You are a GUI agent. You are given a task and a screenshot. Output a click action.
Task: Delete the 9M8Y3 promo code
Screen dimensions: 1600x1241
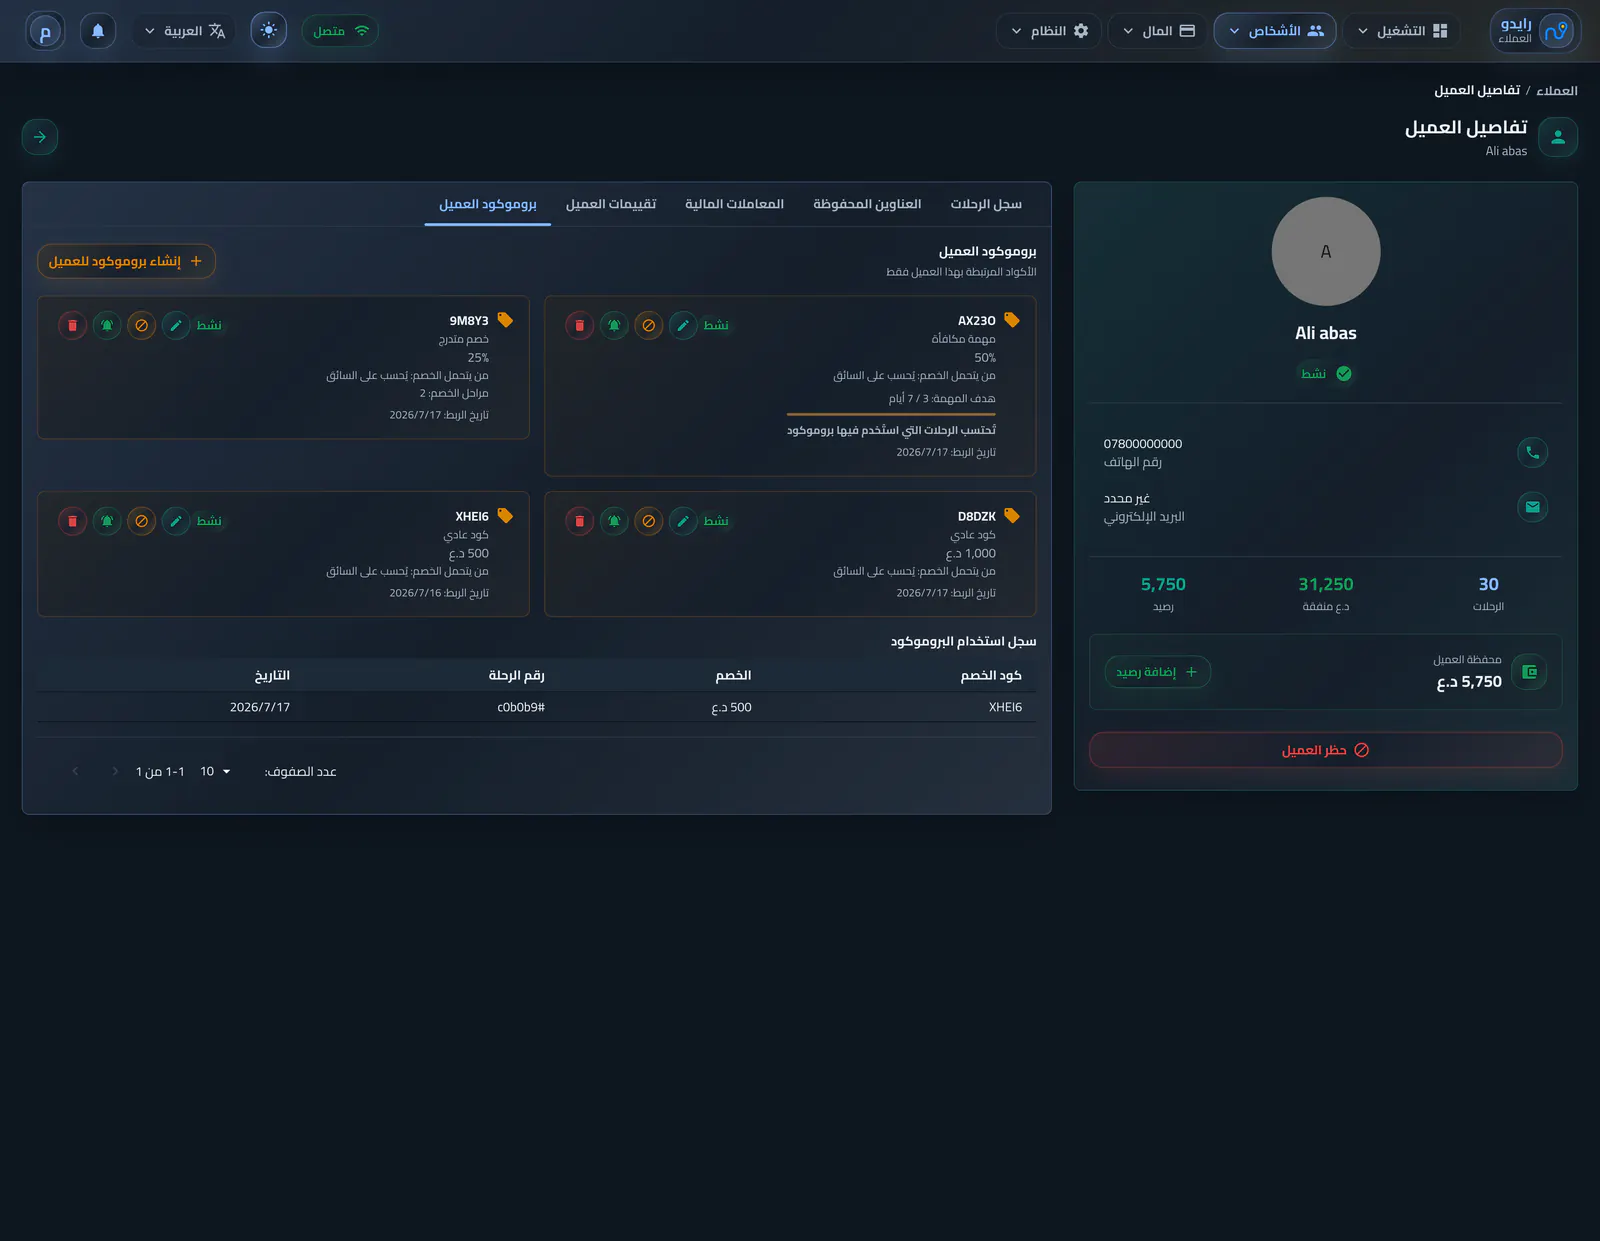(x=73, y=325)
